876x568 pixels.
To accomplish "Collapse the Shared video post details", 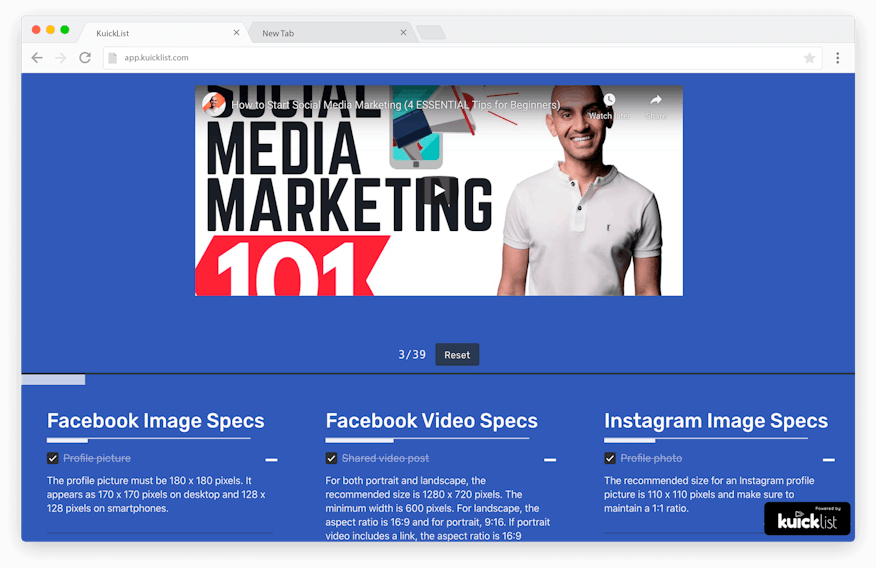I will point(550,460).
